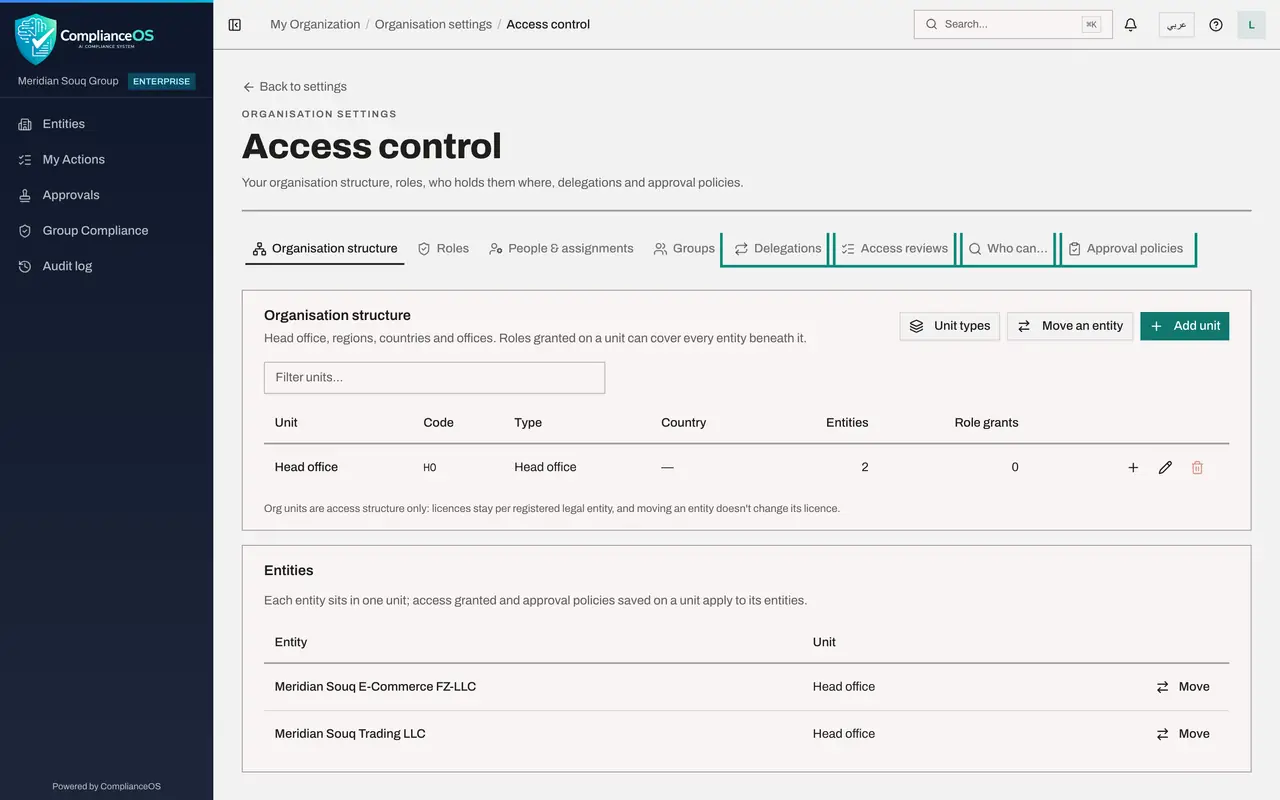Open user avatar menu L
This screenshot has height=800, width=1280.
point(1252,25)
